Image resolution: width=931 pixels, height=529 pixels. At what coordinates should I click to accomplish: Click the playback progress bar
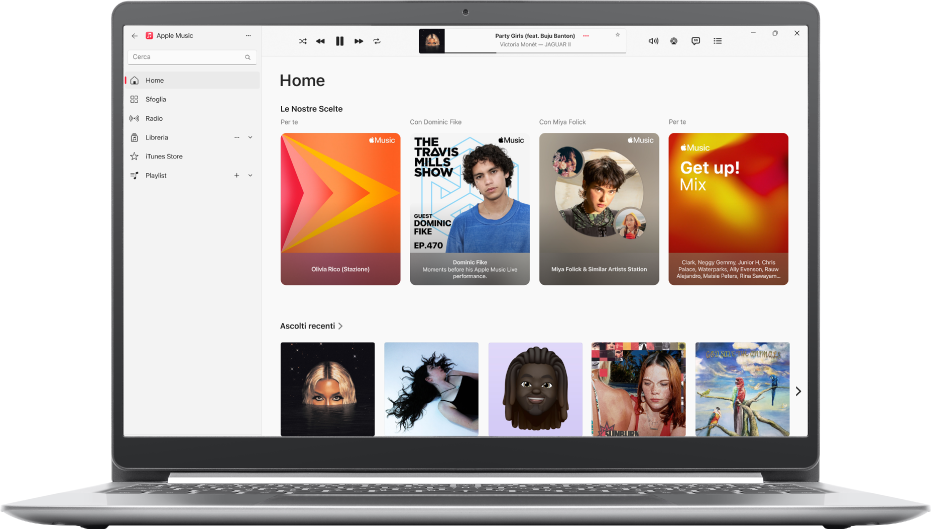(x=536, y=52)
